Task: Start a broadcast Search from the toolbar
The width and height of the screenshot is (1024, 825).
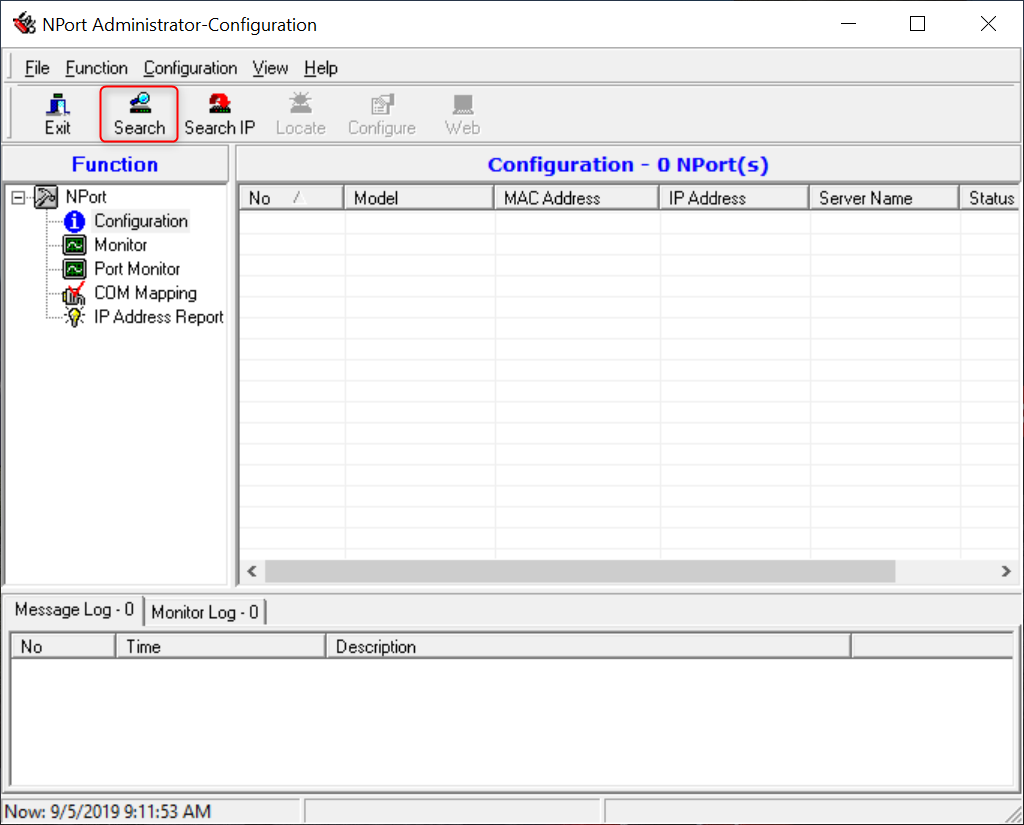Action: click(139, 114)
